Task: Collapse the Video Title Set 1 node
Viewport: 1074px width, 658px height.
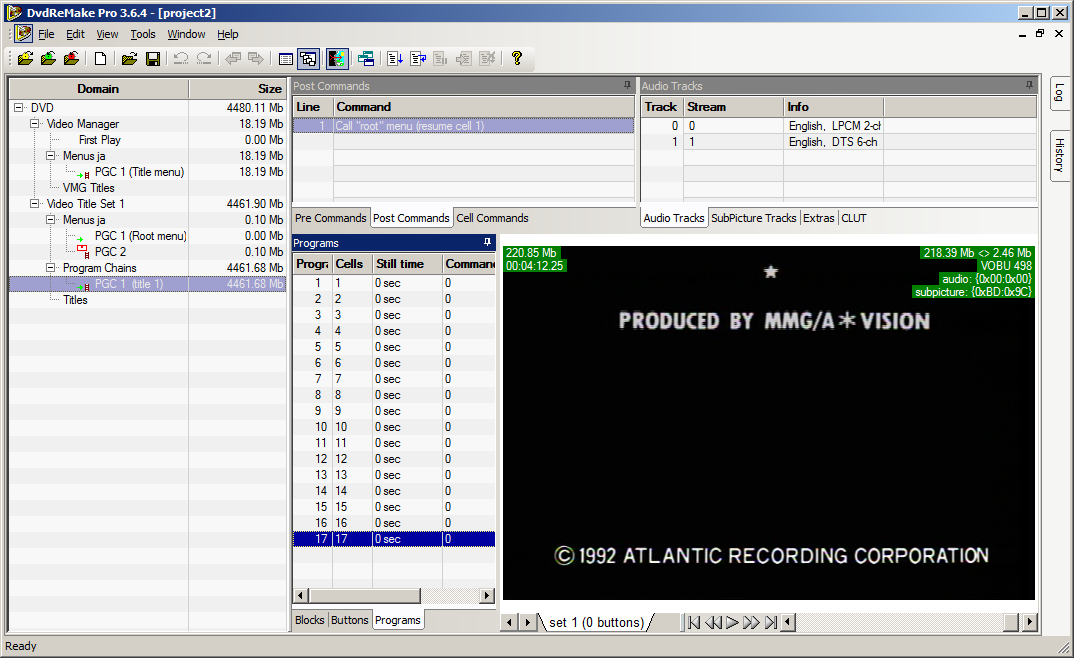Action: click(35, 204)
